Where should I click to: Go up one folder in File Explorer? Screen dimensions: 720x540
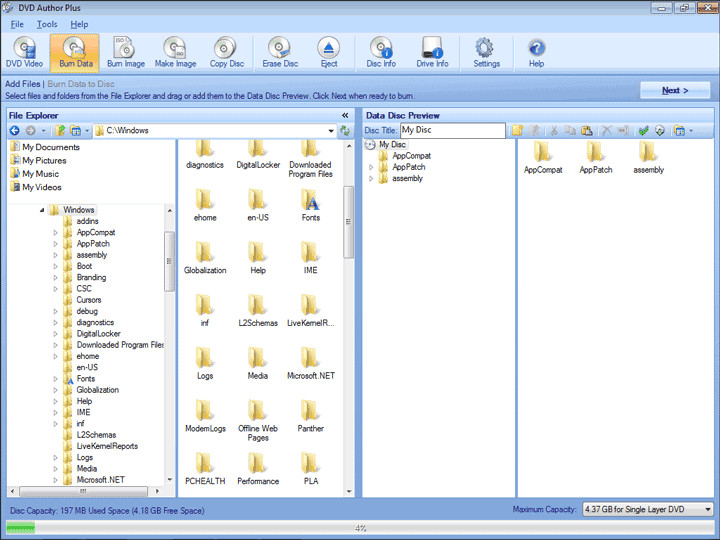pos(60,131)
